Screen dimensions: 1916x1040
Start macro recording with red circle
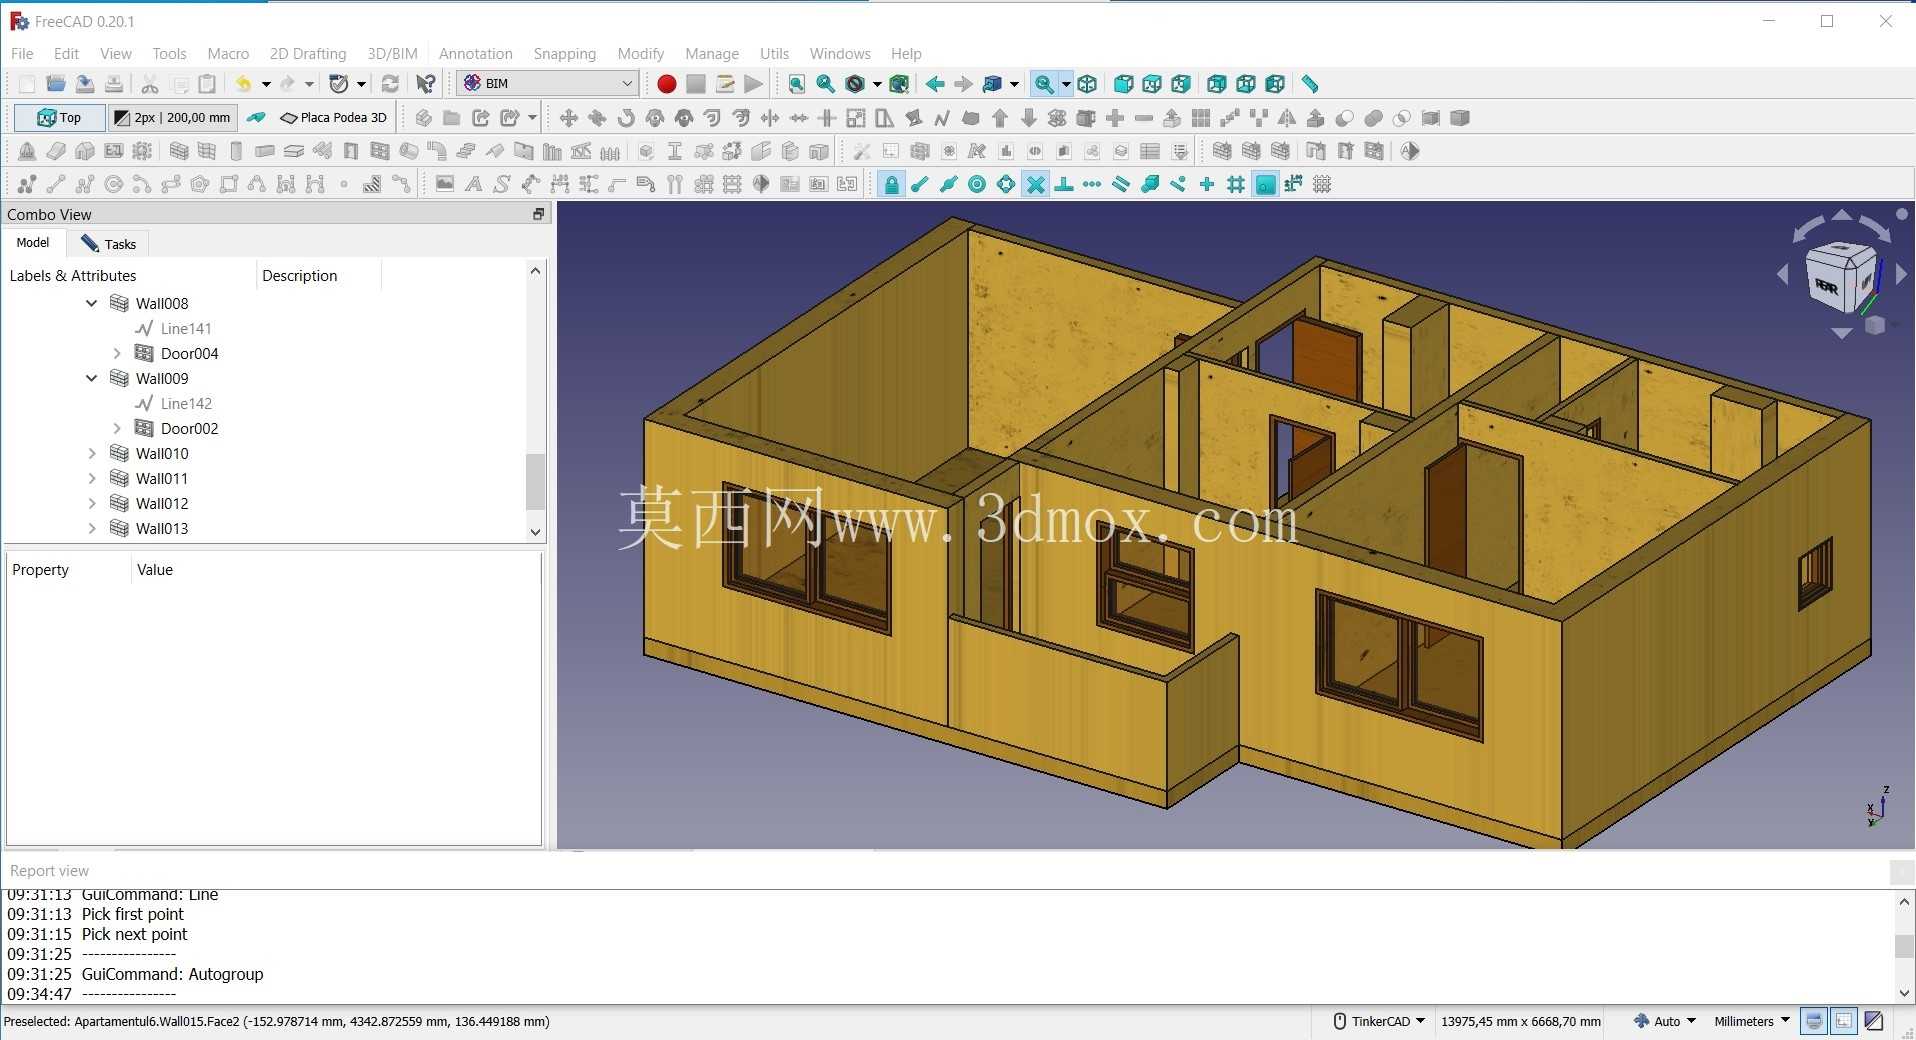click(666, 84)
